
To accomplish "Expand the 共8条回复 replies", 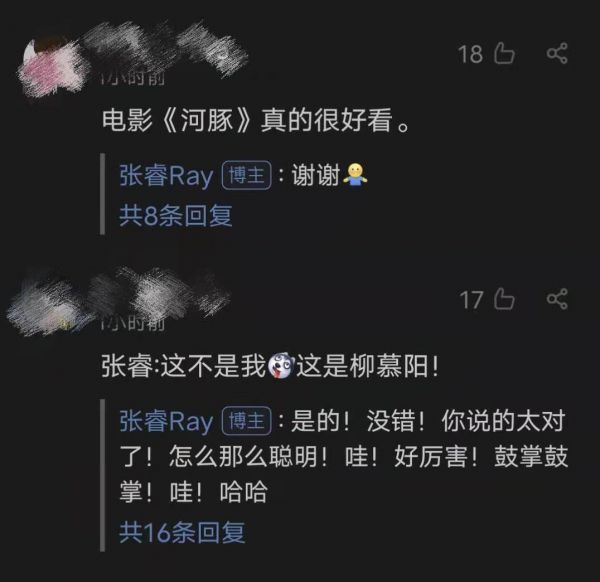I will [x=176, y=215].
